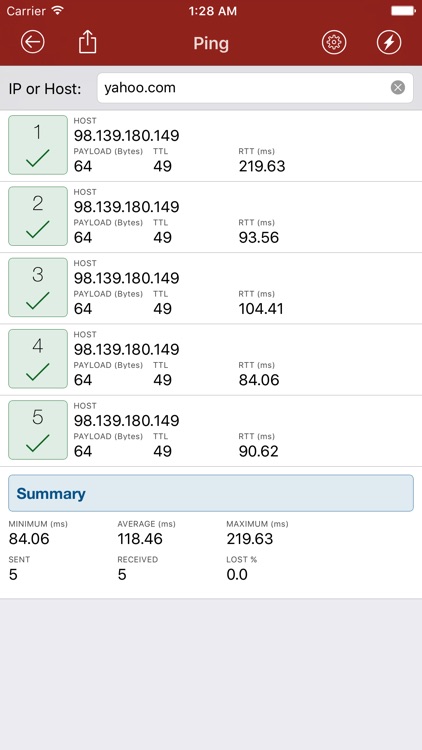Clear the yahoo.com host field
This screenshot has height=750, width=422.
[x=398, y=88]
